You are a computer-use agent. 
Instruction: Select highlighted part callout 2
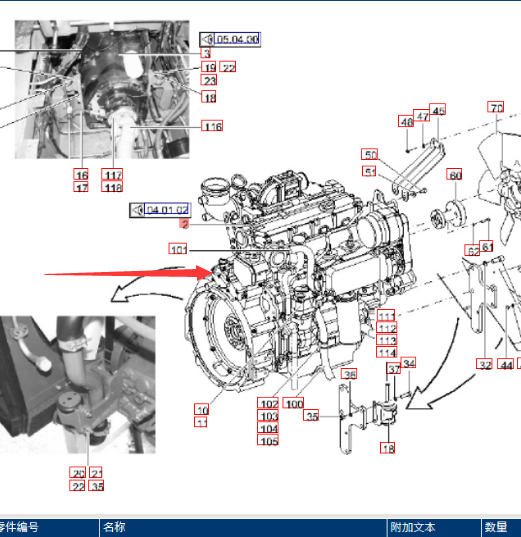click(x=184, y=224)
